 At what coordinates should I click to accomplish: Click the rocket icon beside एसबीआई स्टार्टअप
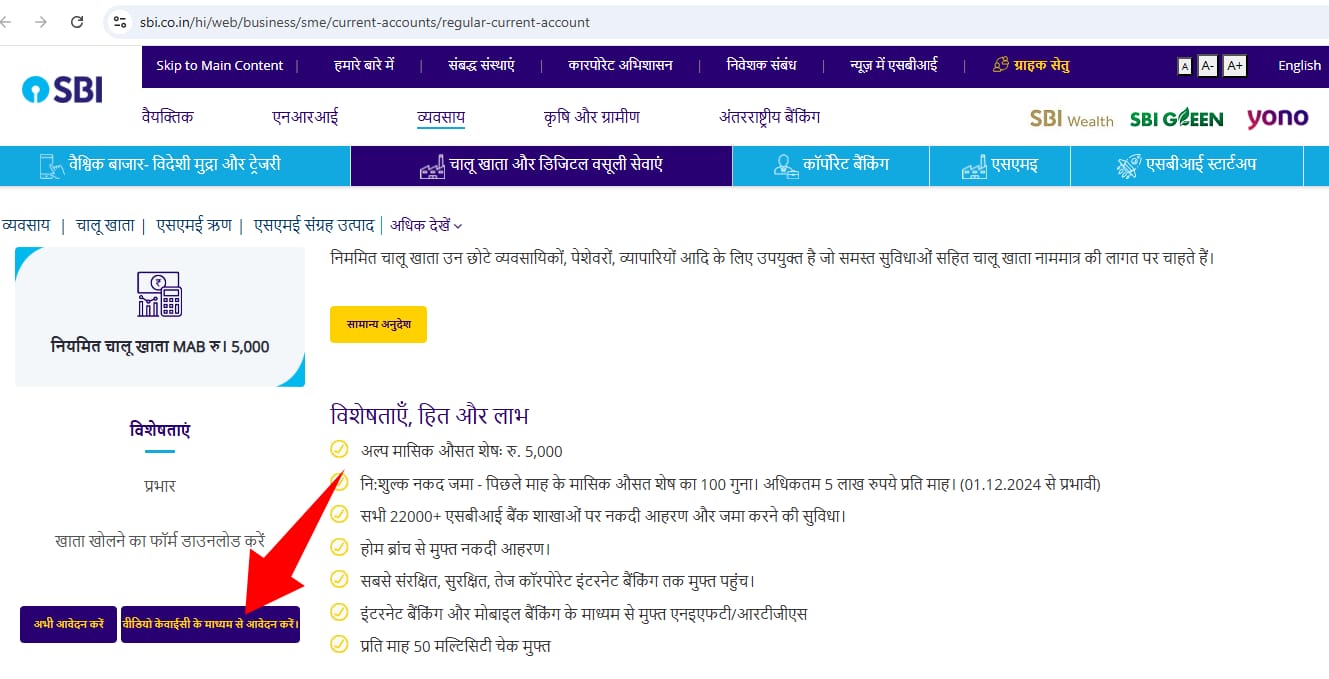pos(1129,166)
